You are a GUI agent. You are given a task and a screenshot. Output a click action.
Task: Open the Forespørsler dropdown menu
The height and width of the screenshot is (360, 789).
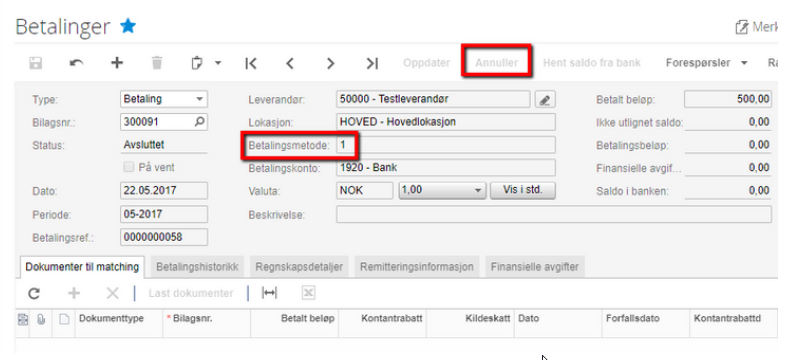click(x=706, y=63)
